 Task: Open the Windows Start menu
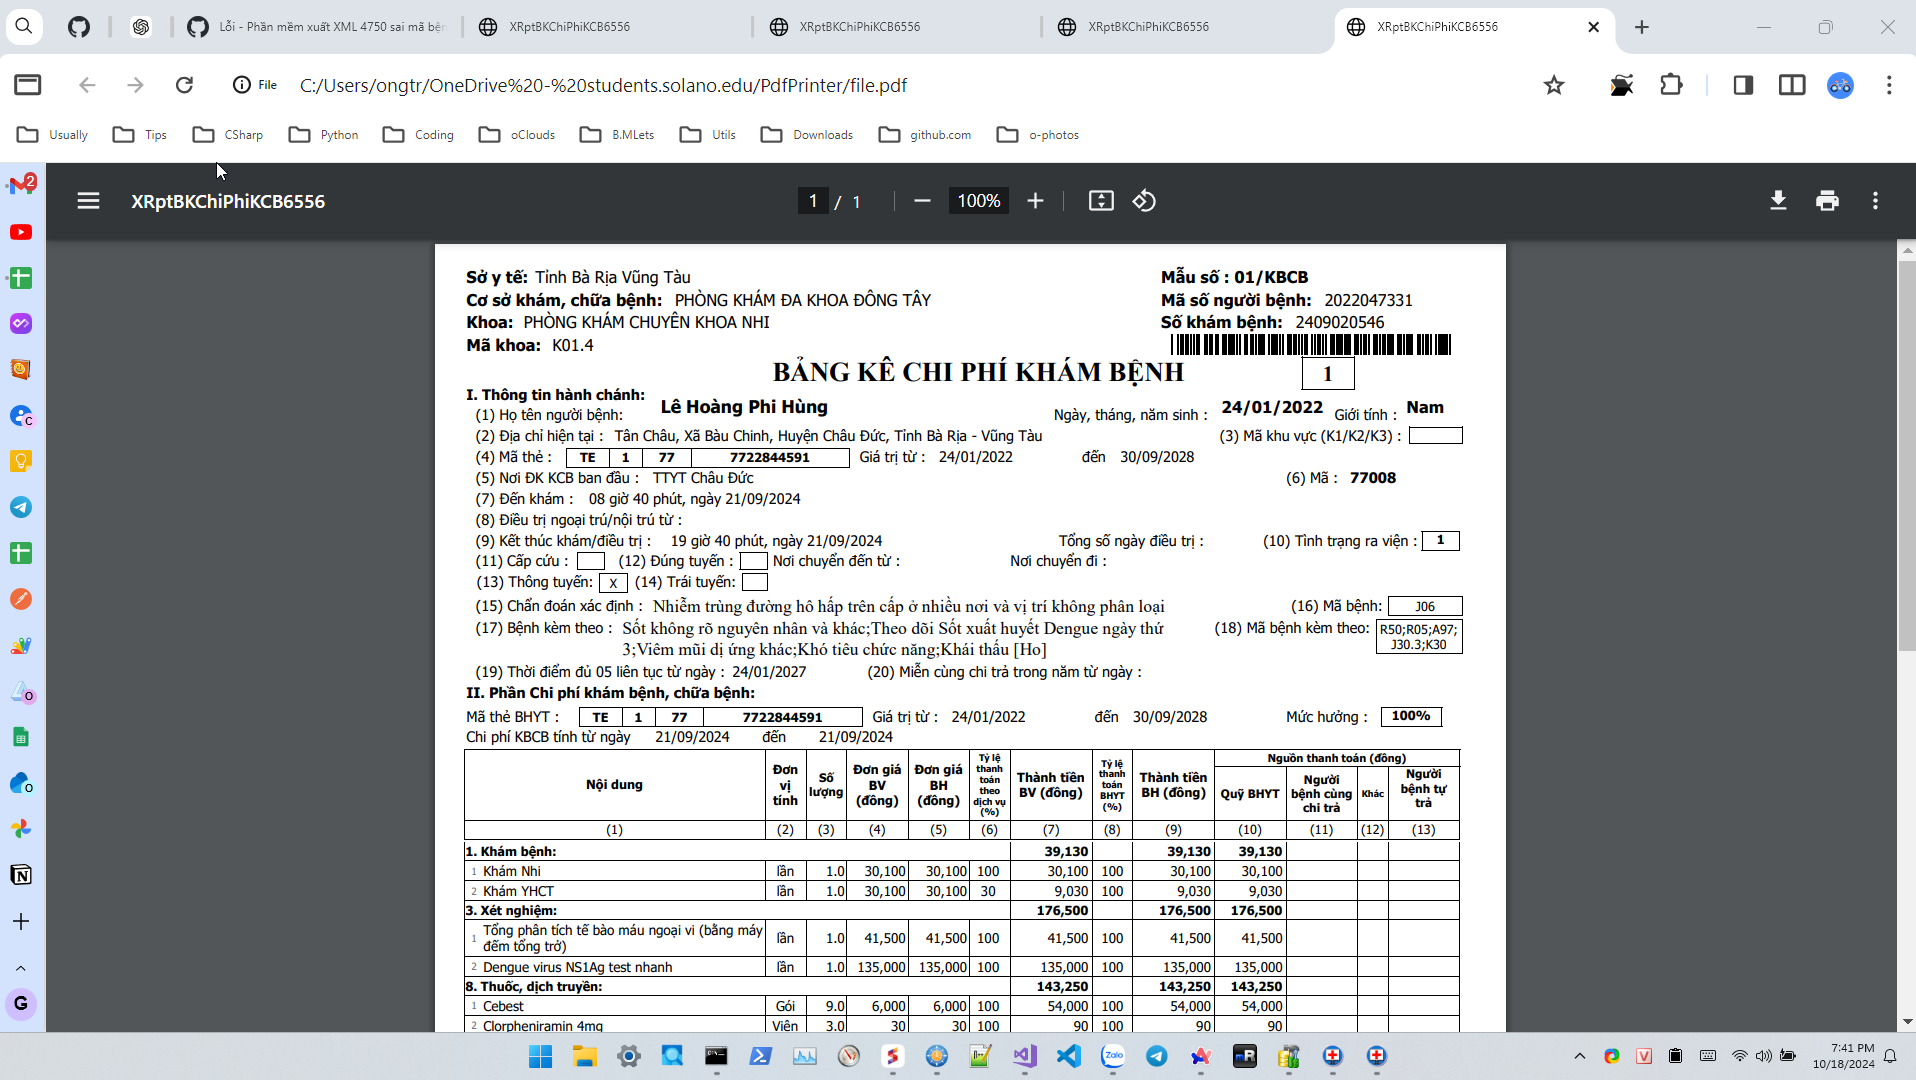(540, 1056)
